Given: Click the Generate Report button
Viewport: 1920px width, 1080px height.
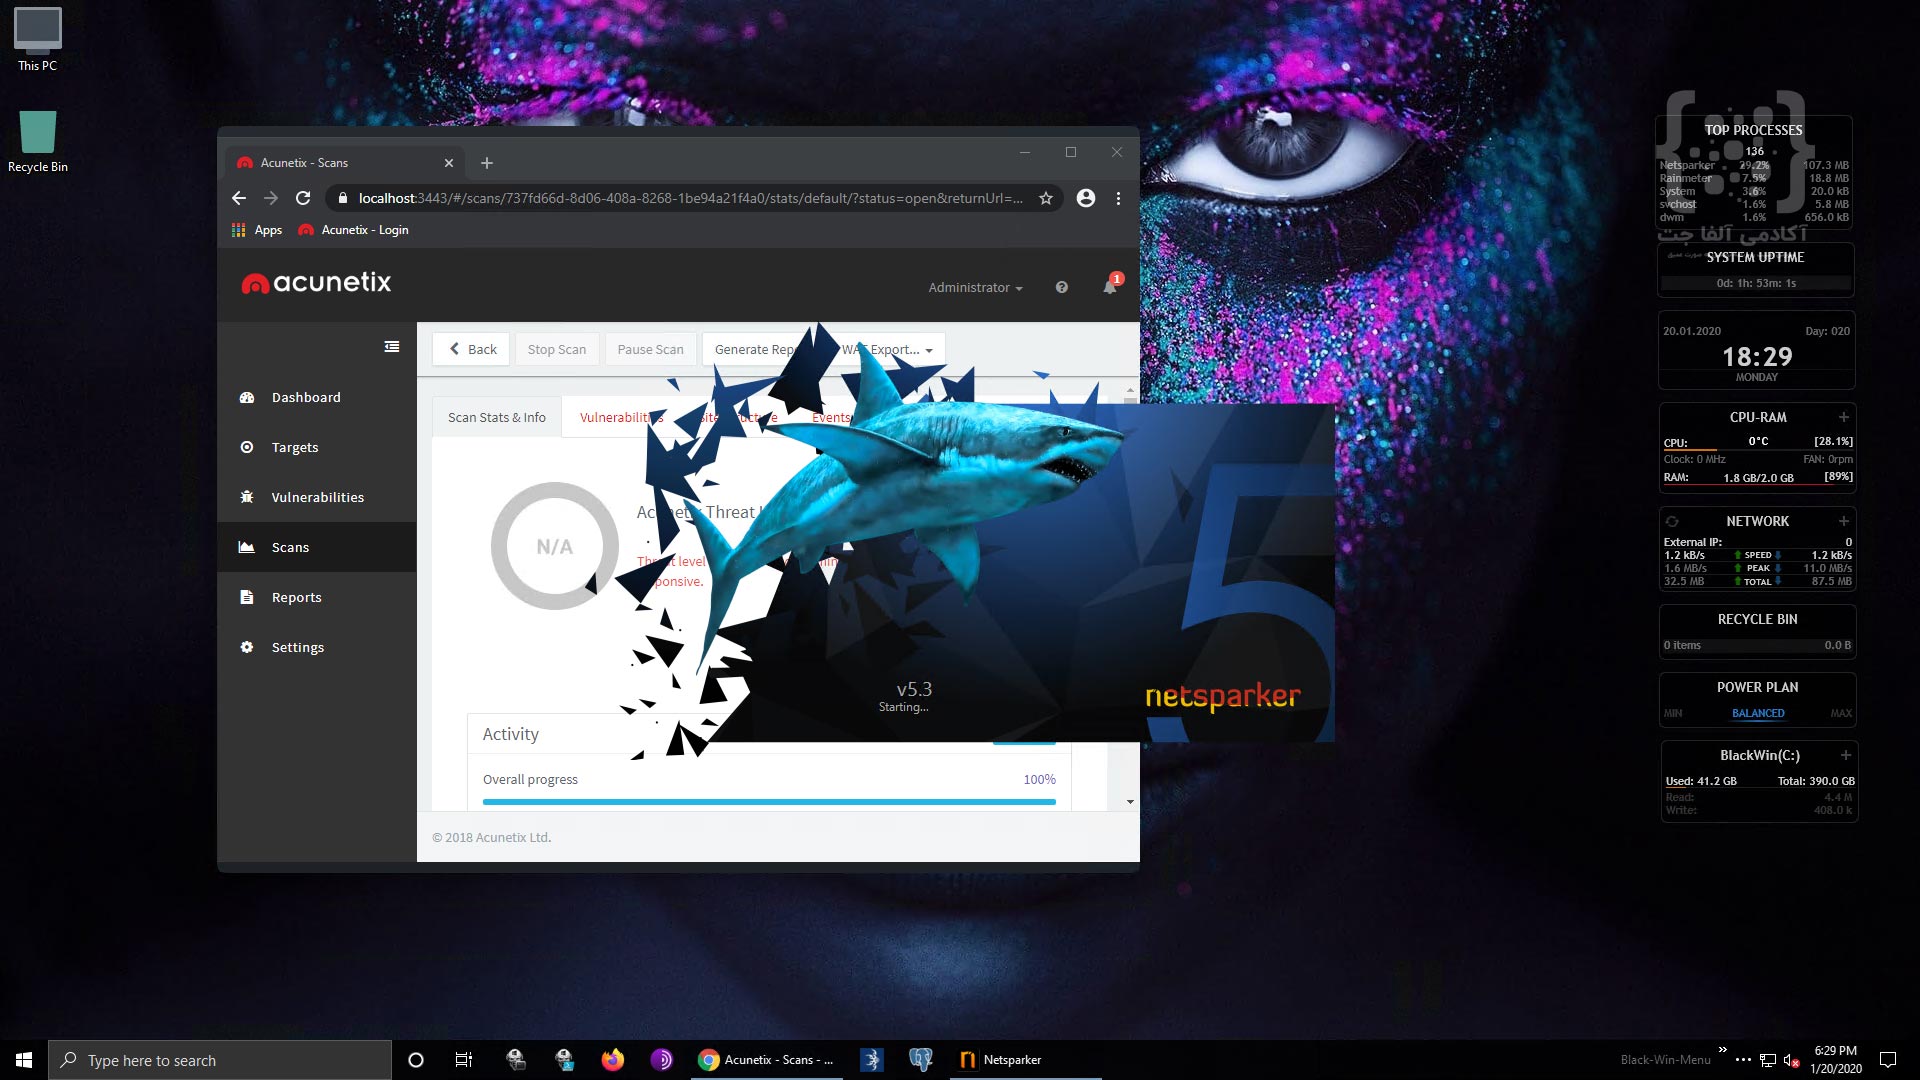Looking at the screenshot, I should pos(756,349).
